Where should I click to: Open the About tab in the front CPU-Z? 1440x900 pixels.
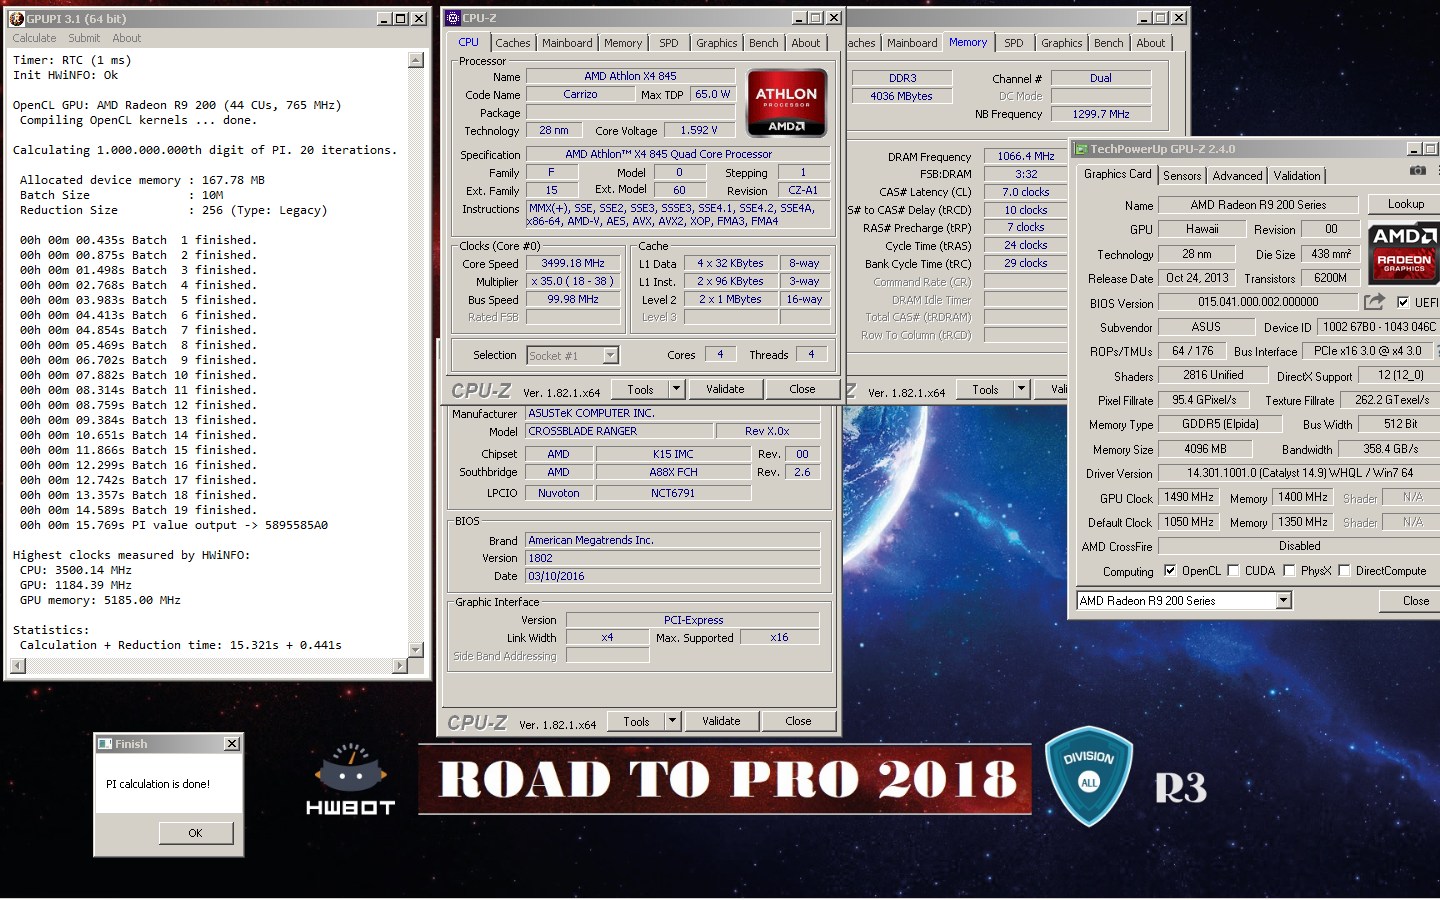tap(806, 43)
